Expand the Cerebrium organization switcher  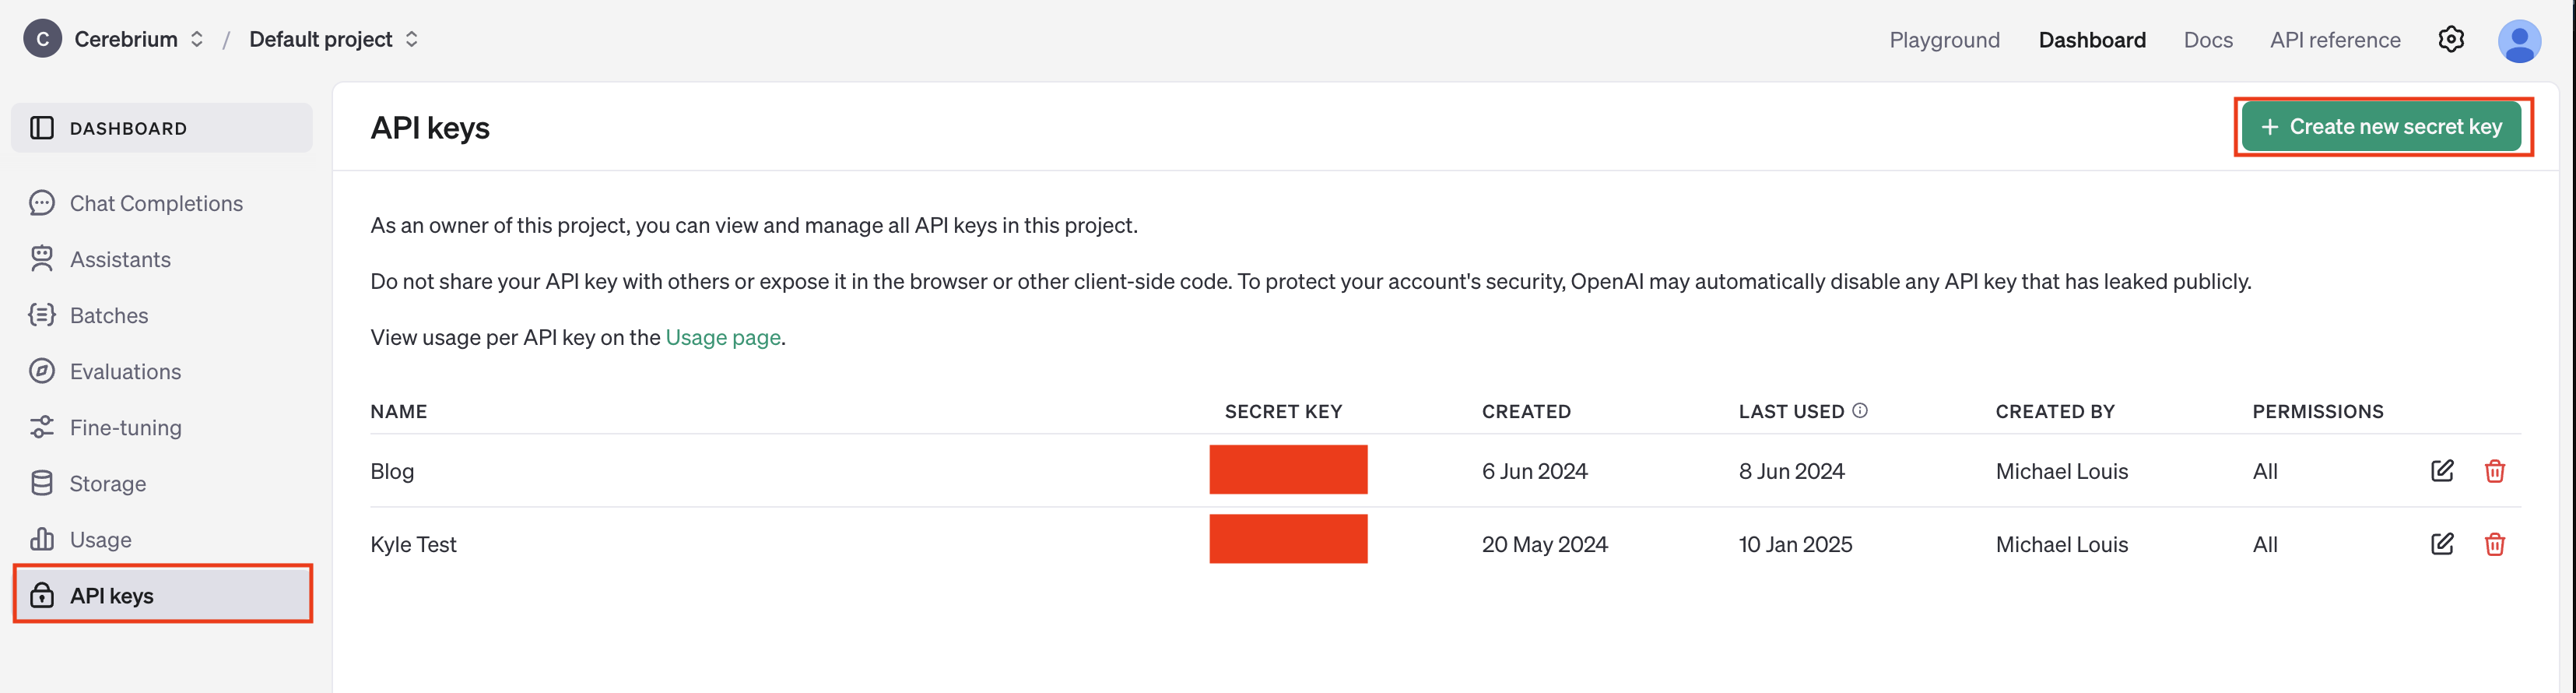pos(197,39)
